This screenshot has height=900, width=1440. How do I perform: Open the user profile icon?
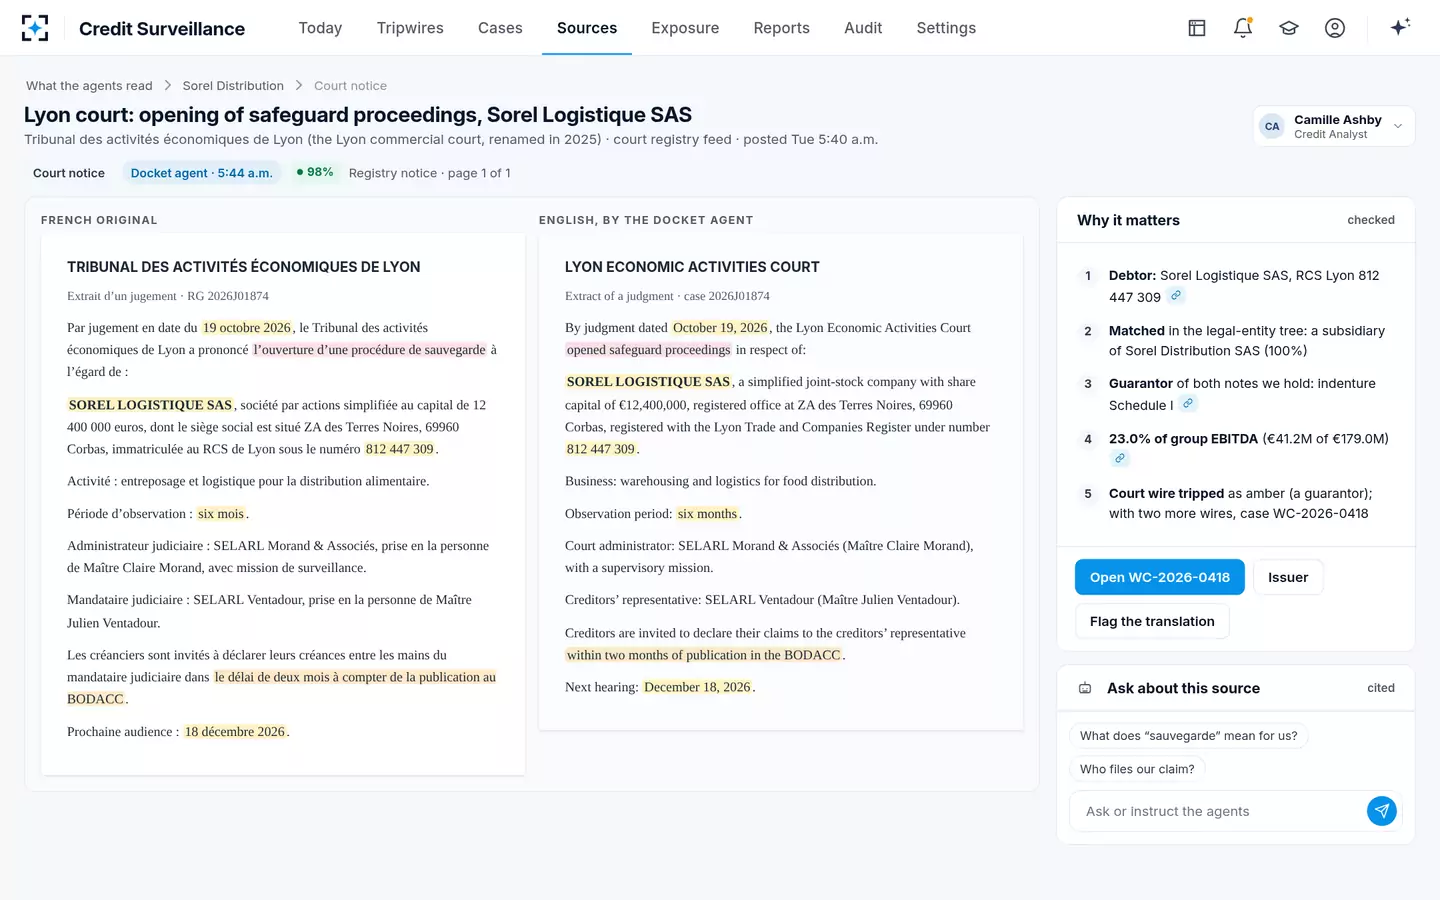1335,28
